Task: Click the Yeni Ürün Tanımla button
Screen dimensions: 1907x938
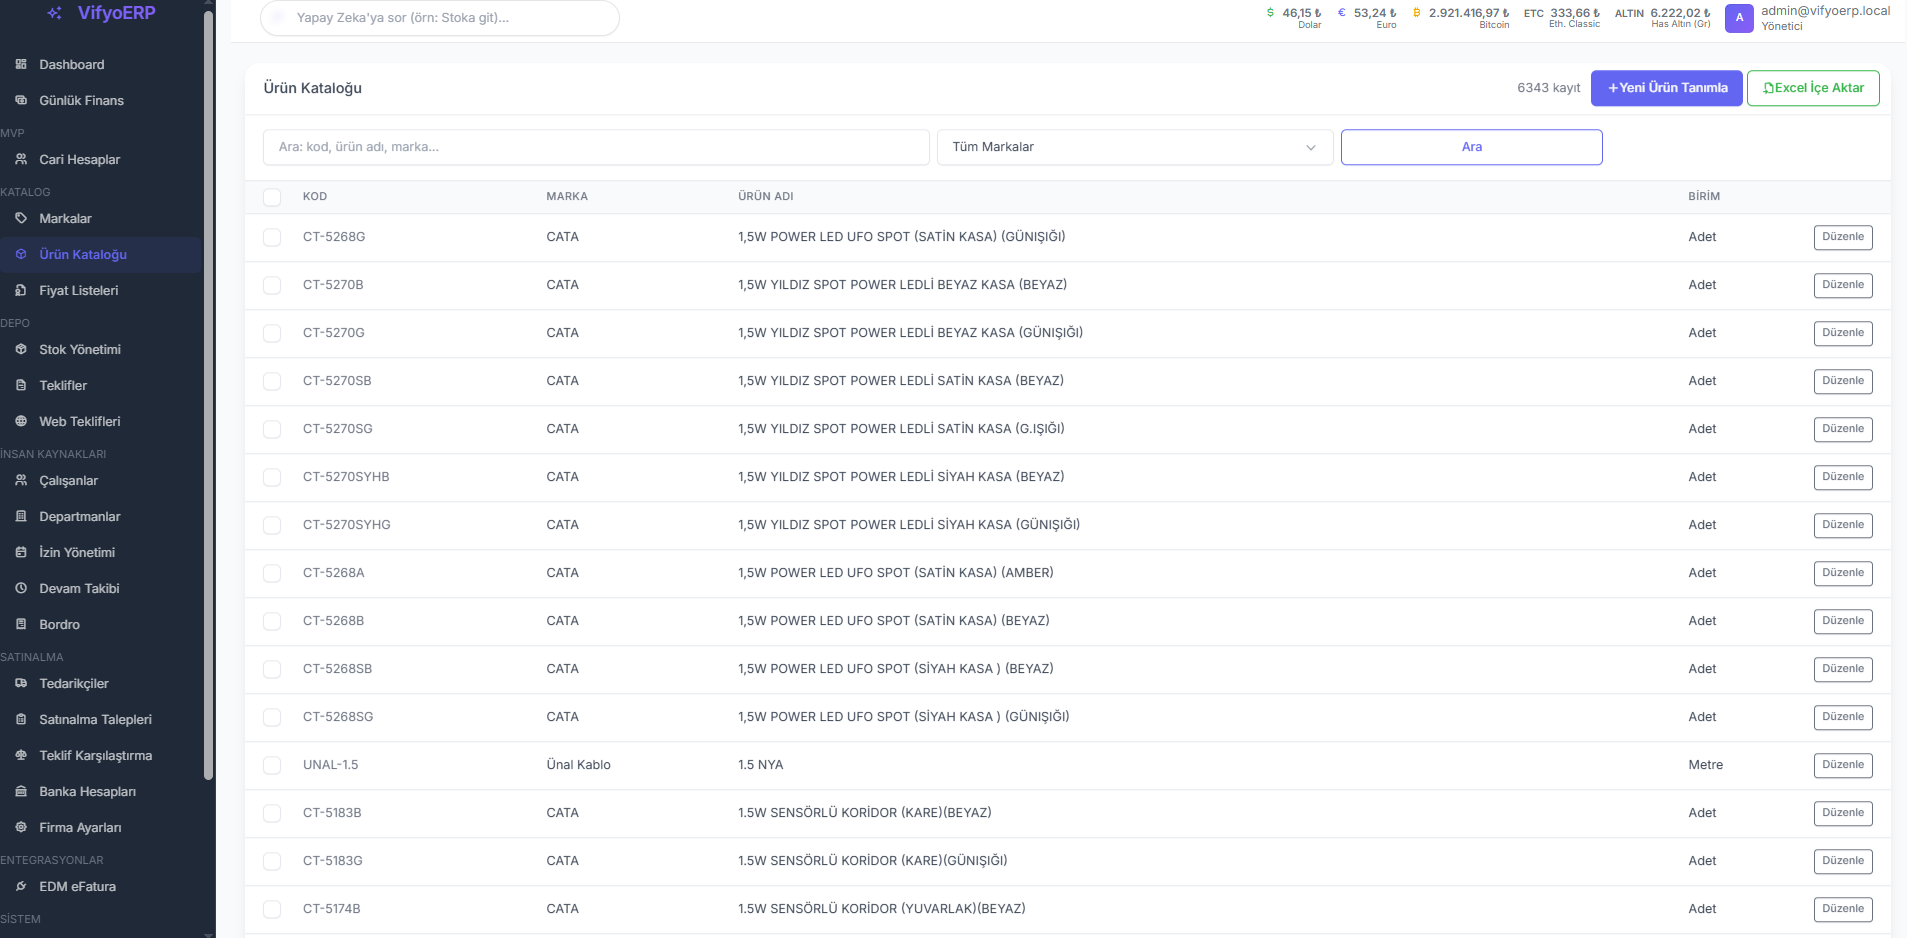Action: tap(1667, 88)
